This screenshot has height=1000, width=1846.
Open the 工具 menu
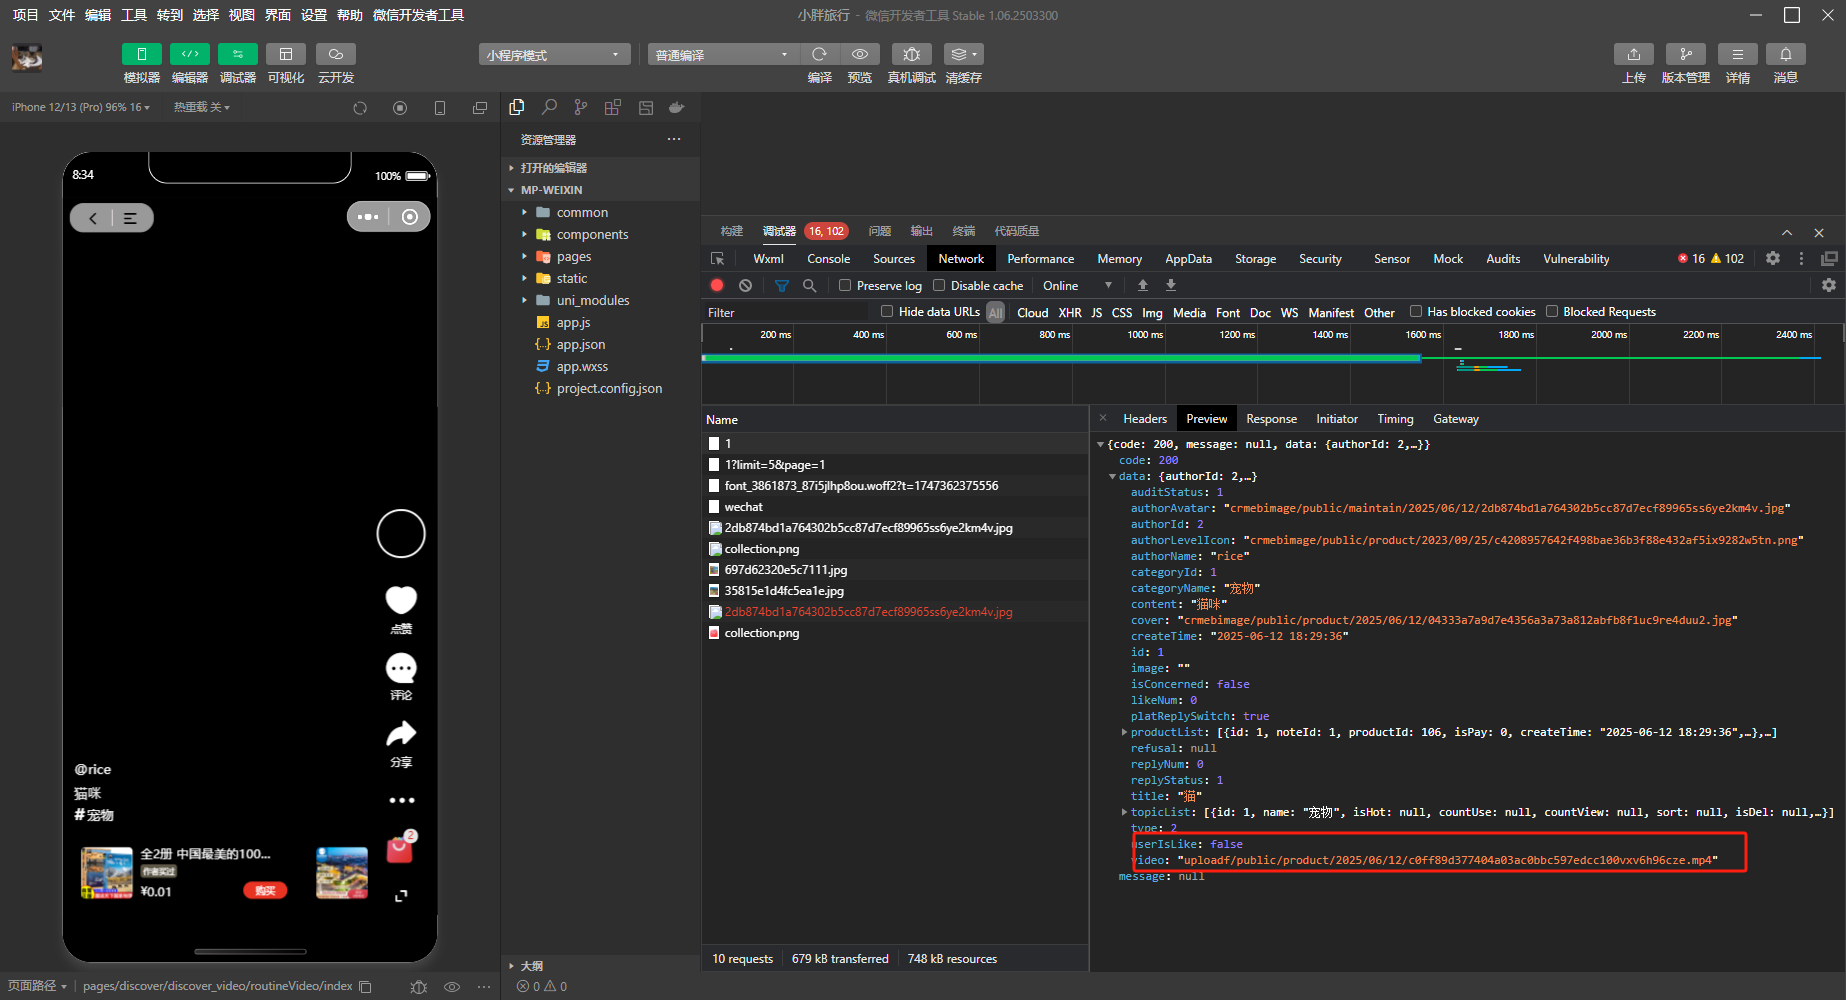pos(134,15)
